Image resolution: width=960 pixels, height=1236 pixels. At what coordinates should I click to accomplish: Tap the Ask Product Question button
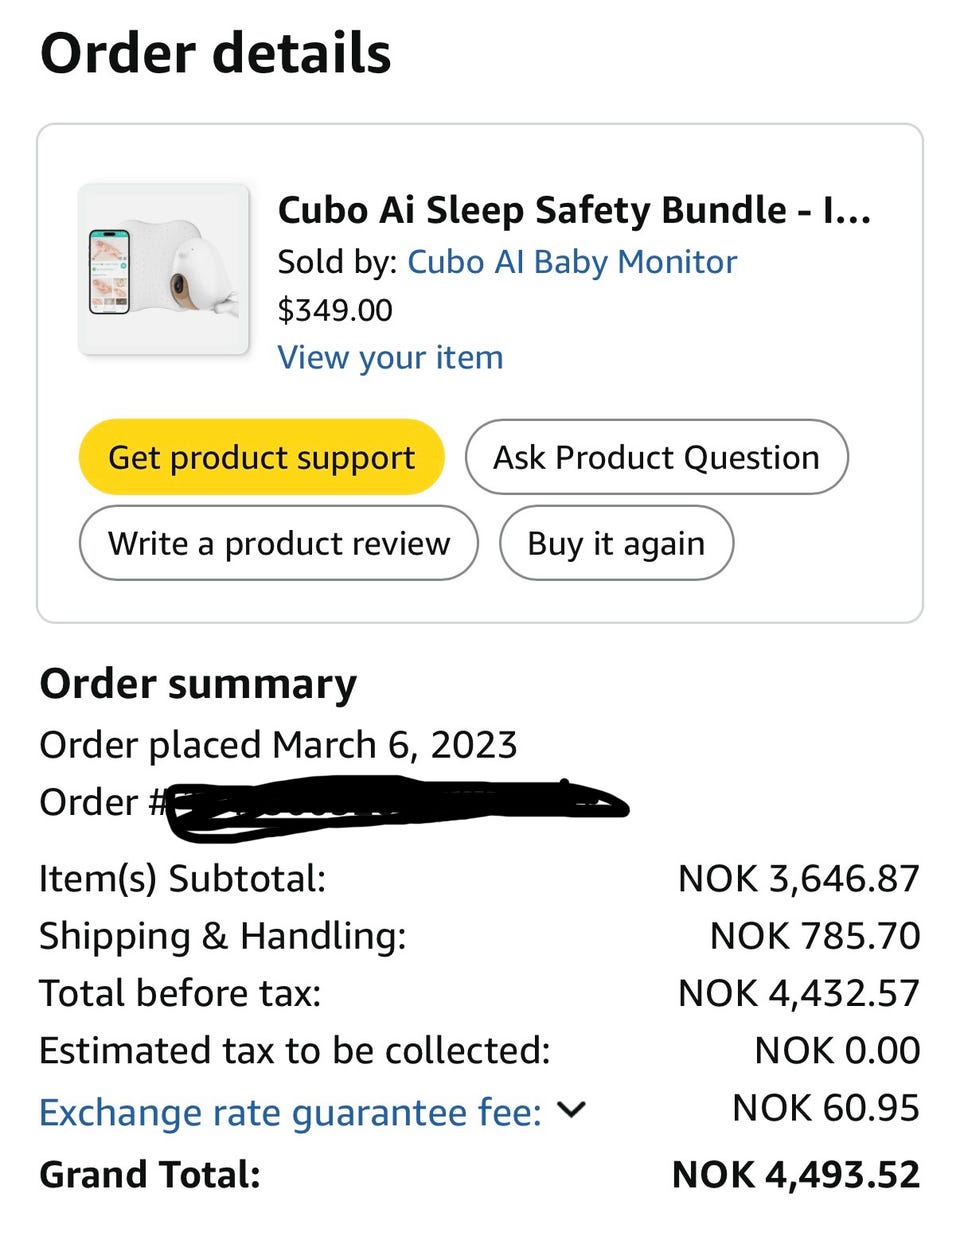(x=656, y=457)
